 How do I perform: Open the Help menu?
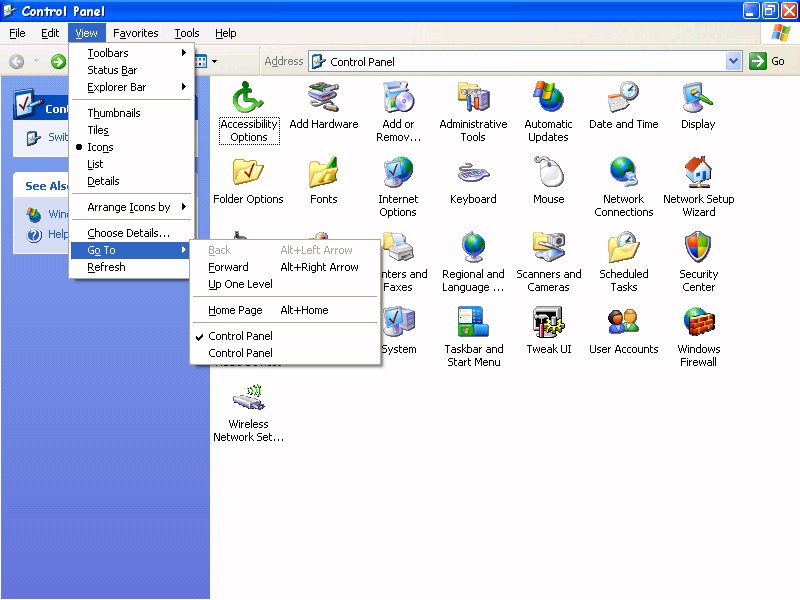point(226,33)
